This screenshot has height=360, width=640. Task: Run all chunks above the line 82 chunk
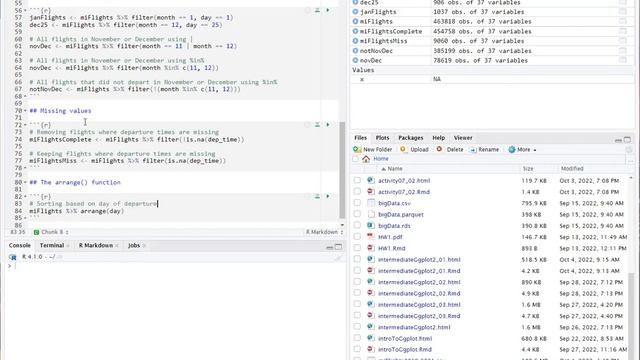pos(317,196)
